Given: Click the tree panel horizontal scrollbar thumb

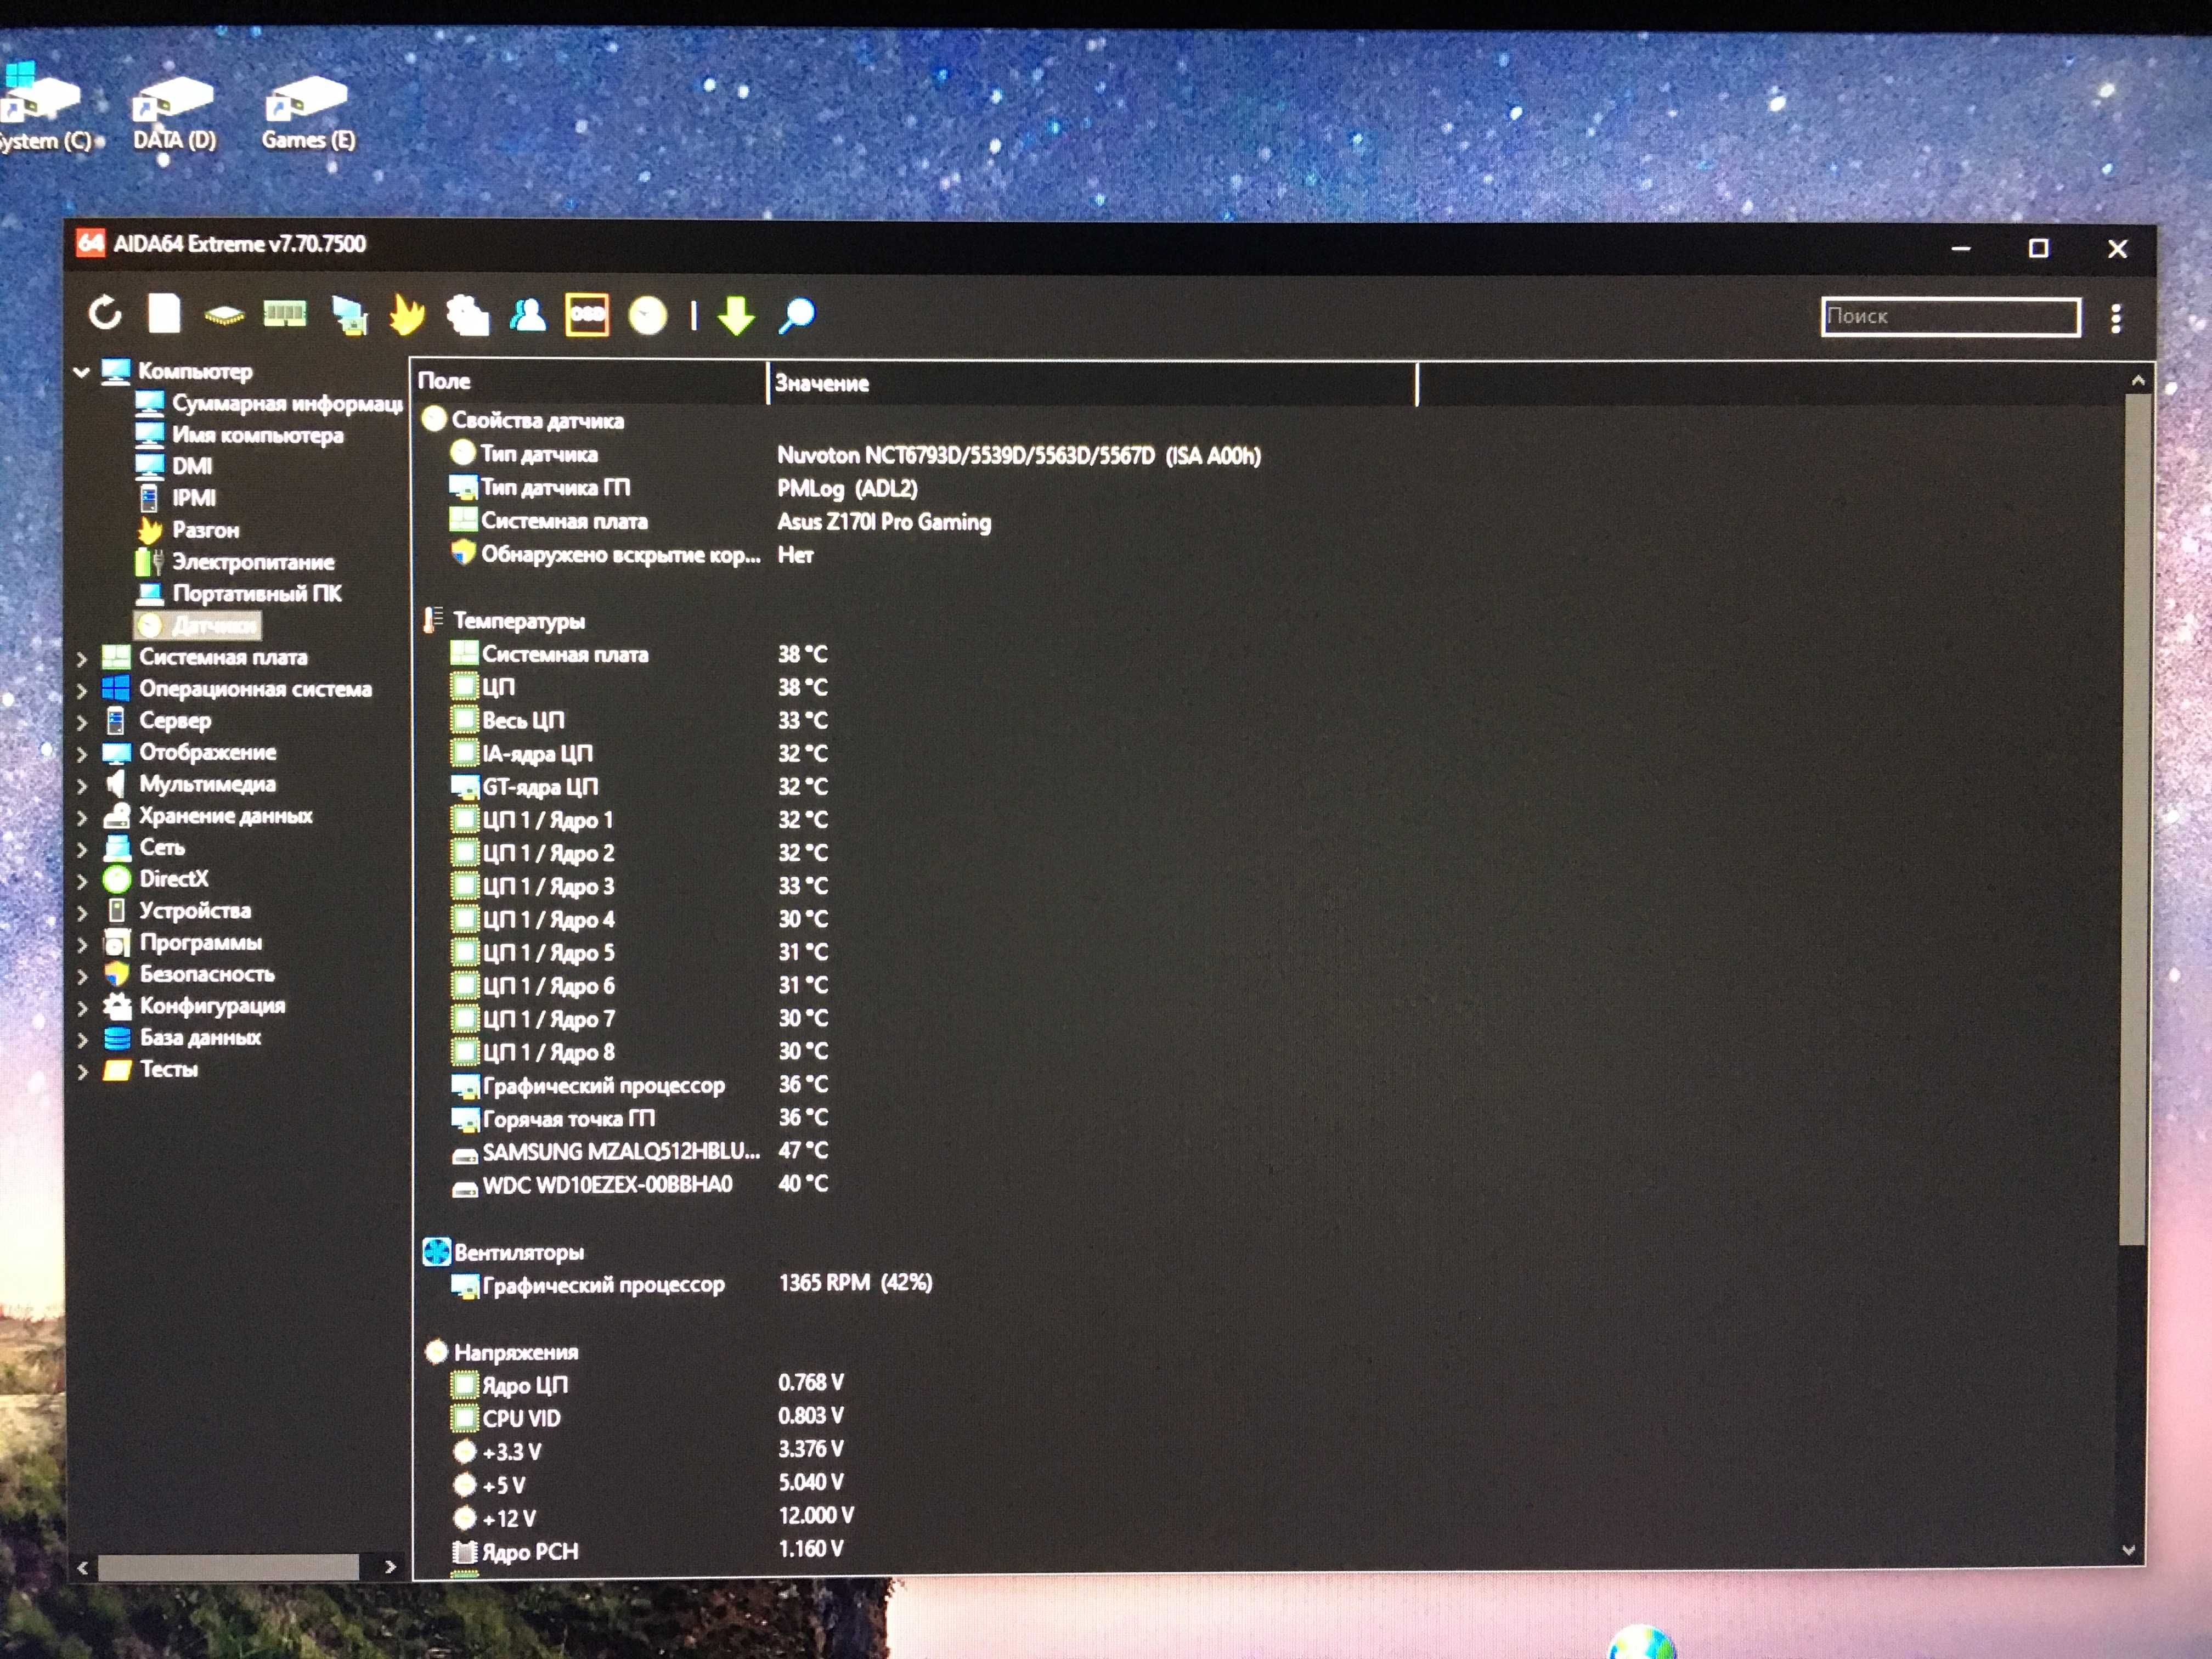Looking at the screenshot, I should point(228,1567).
